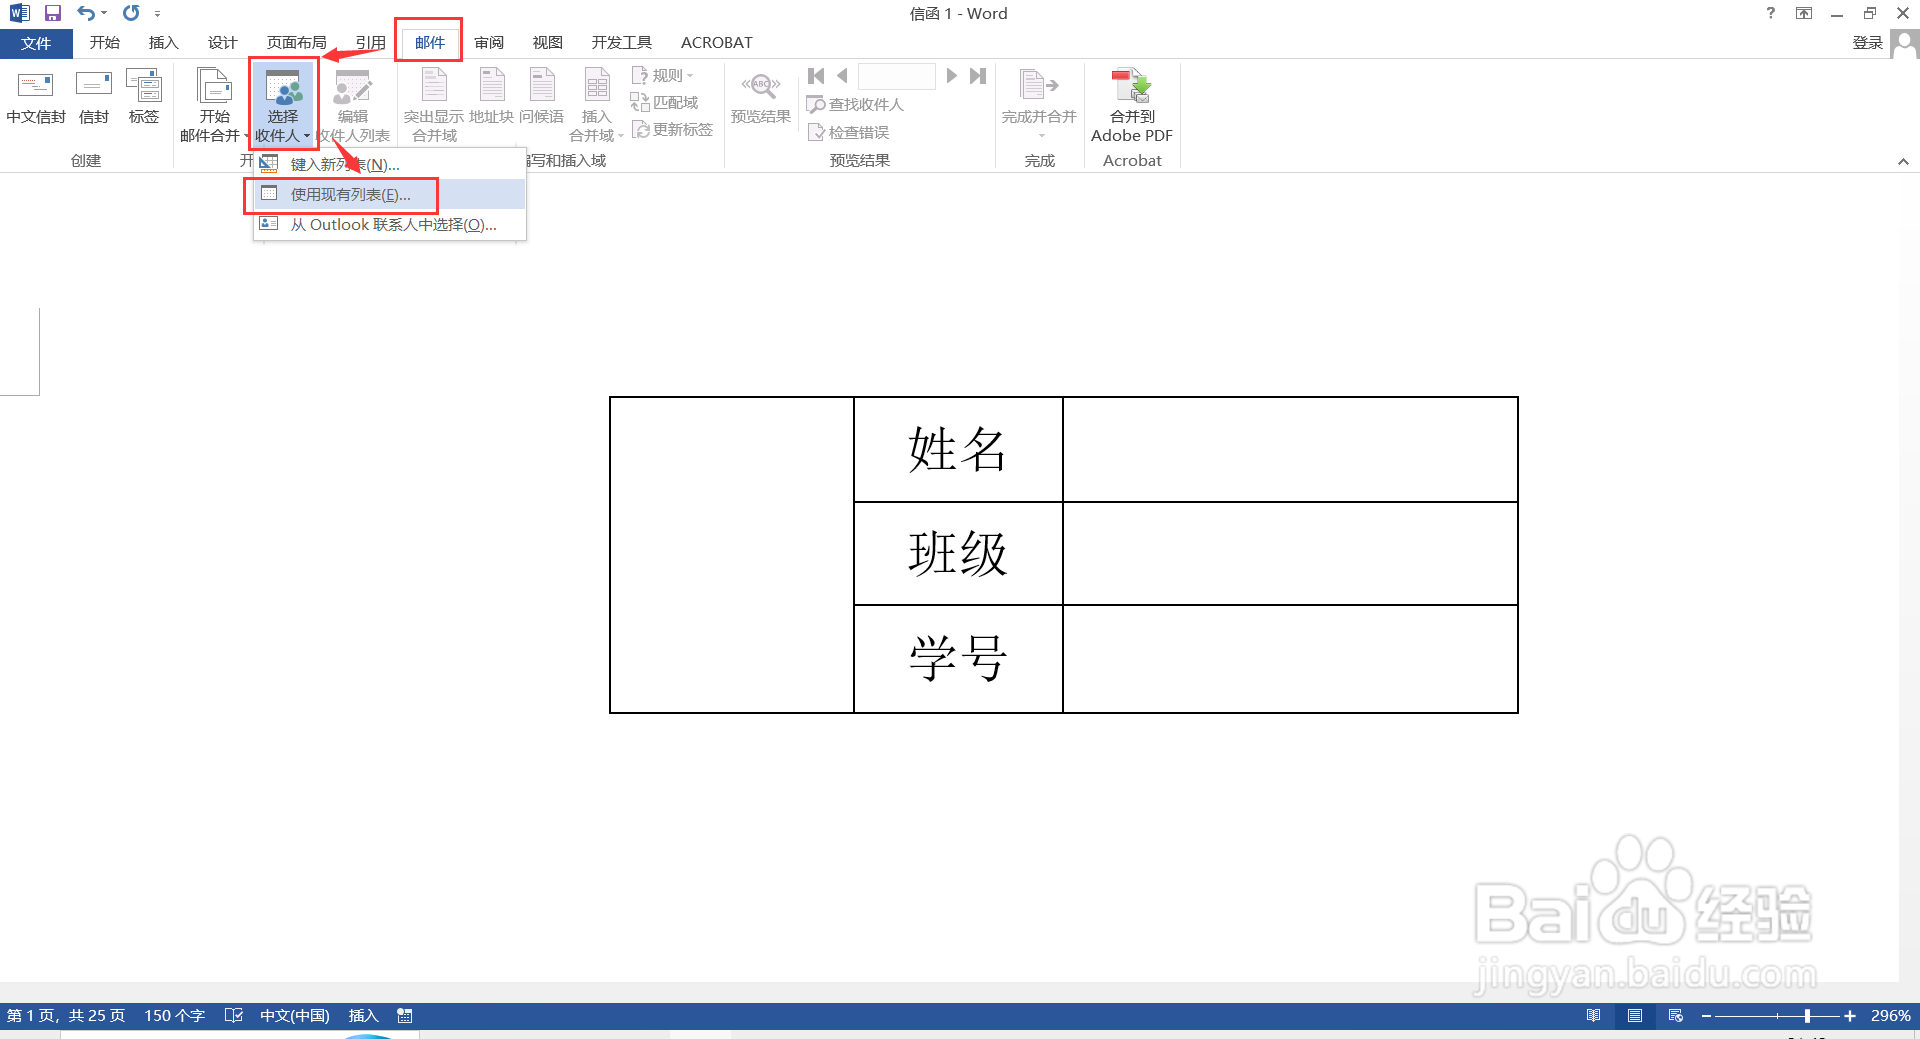Select the 地址块 insert icon
Screen dimensions: 1920x1039
pyautogui.click(x=490, y=100)
